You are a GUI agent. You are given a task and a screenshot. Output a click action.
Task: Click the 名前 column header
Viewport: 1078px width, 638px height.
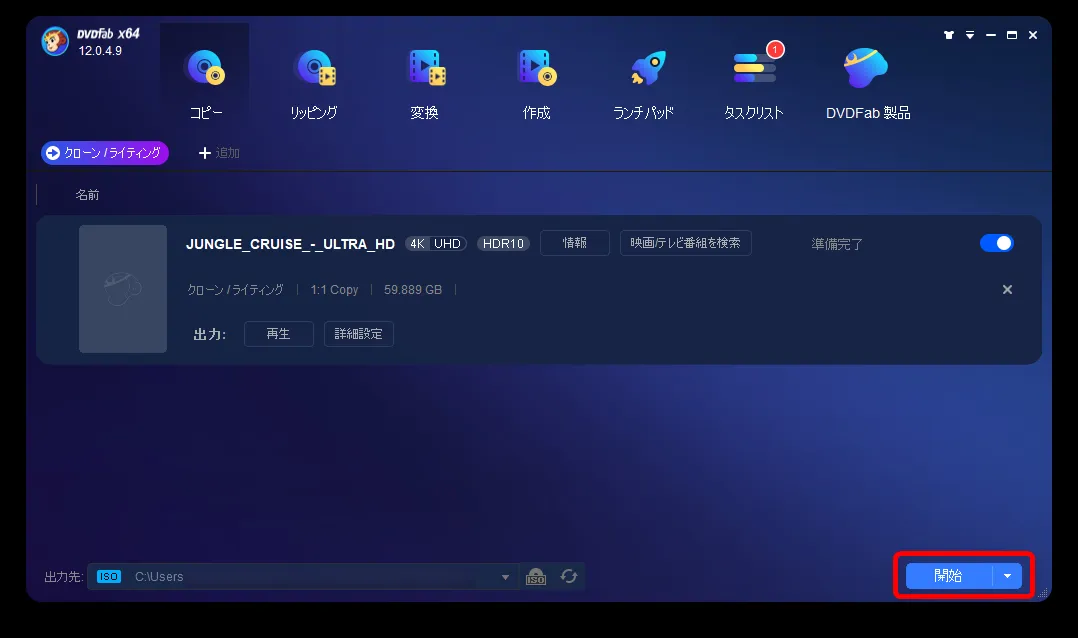[87, 195]
